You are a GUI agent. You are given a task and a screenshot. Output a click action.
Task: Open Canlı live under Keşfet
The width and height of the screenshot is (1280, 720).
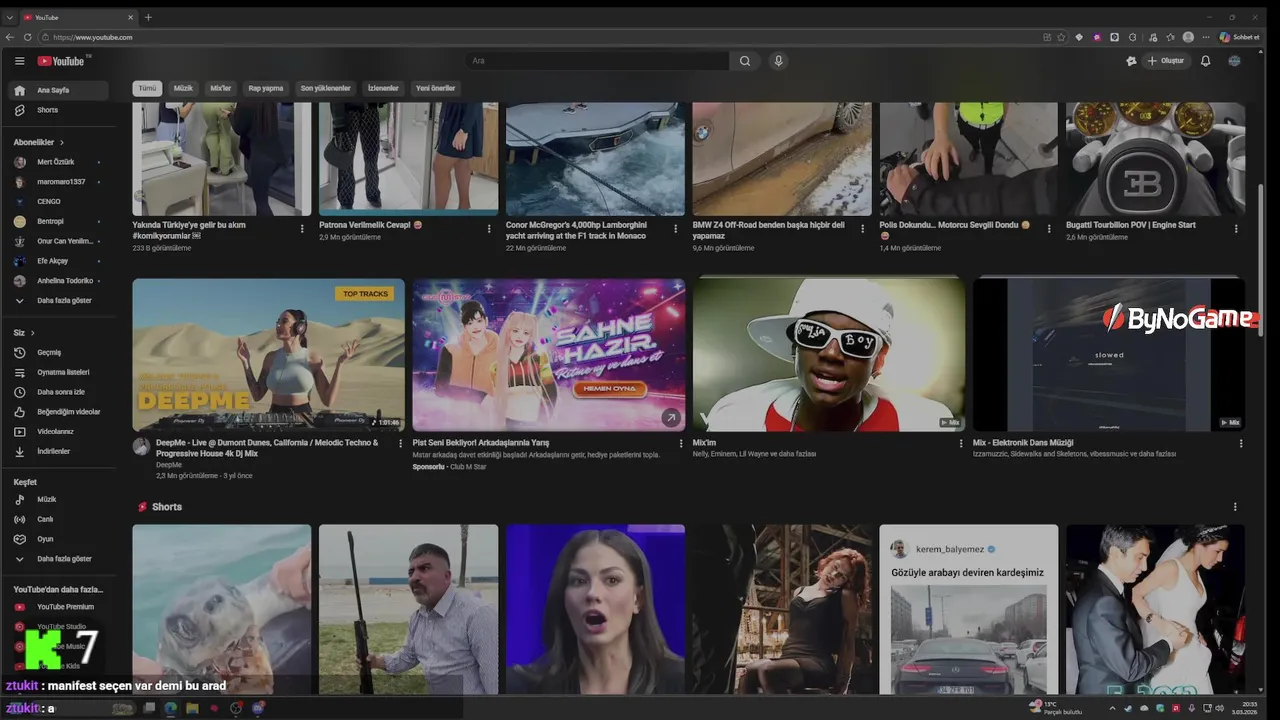(x=58, y=519)
